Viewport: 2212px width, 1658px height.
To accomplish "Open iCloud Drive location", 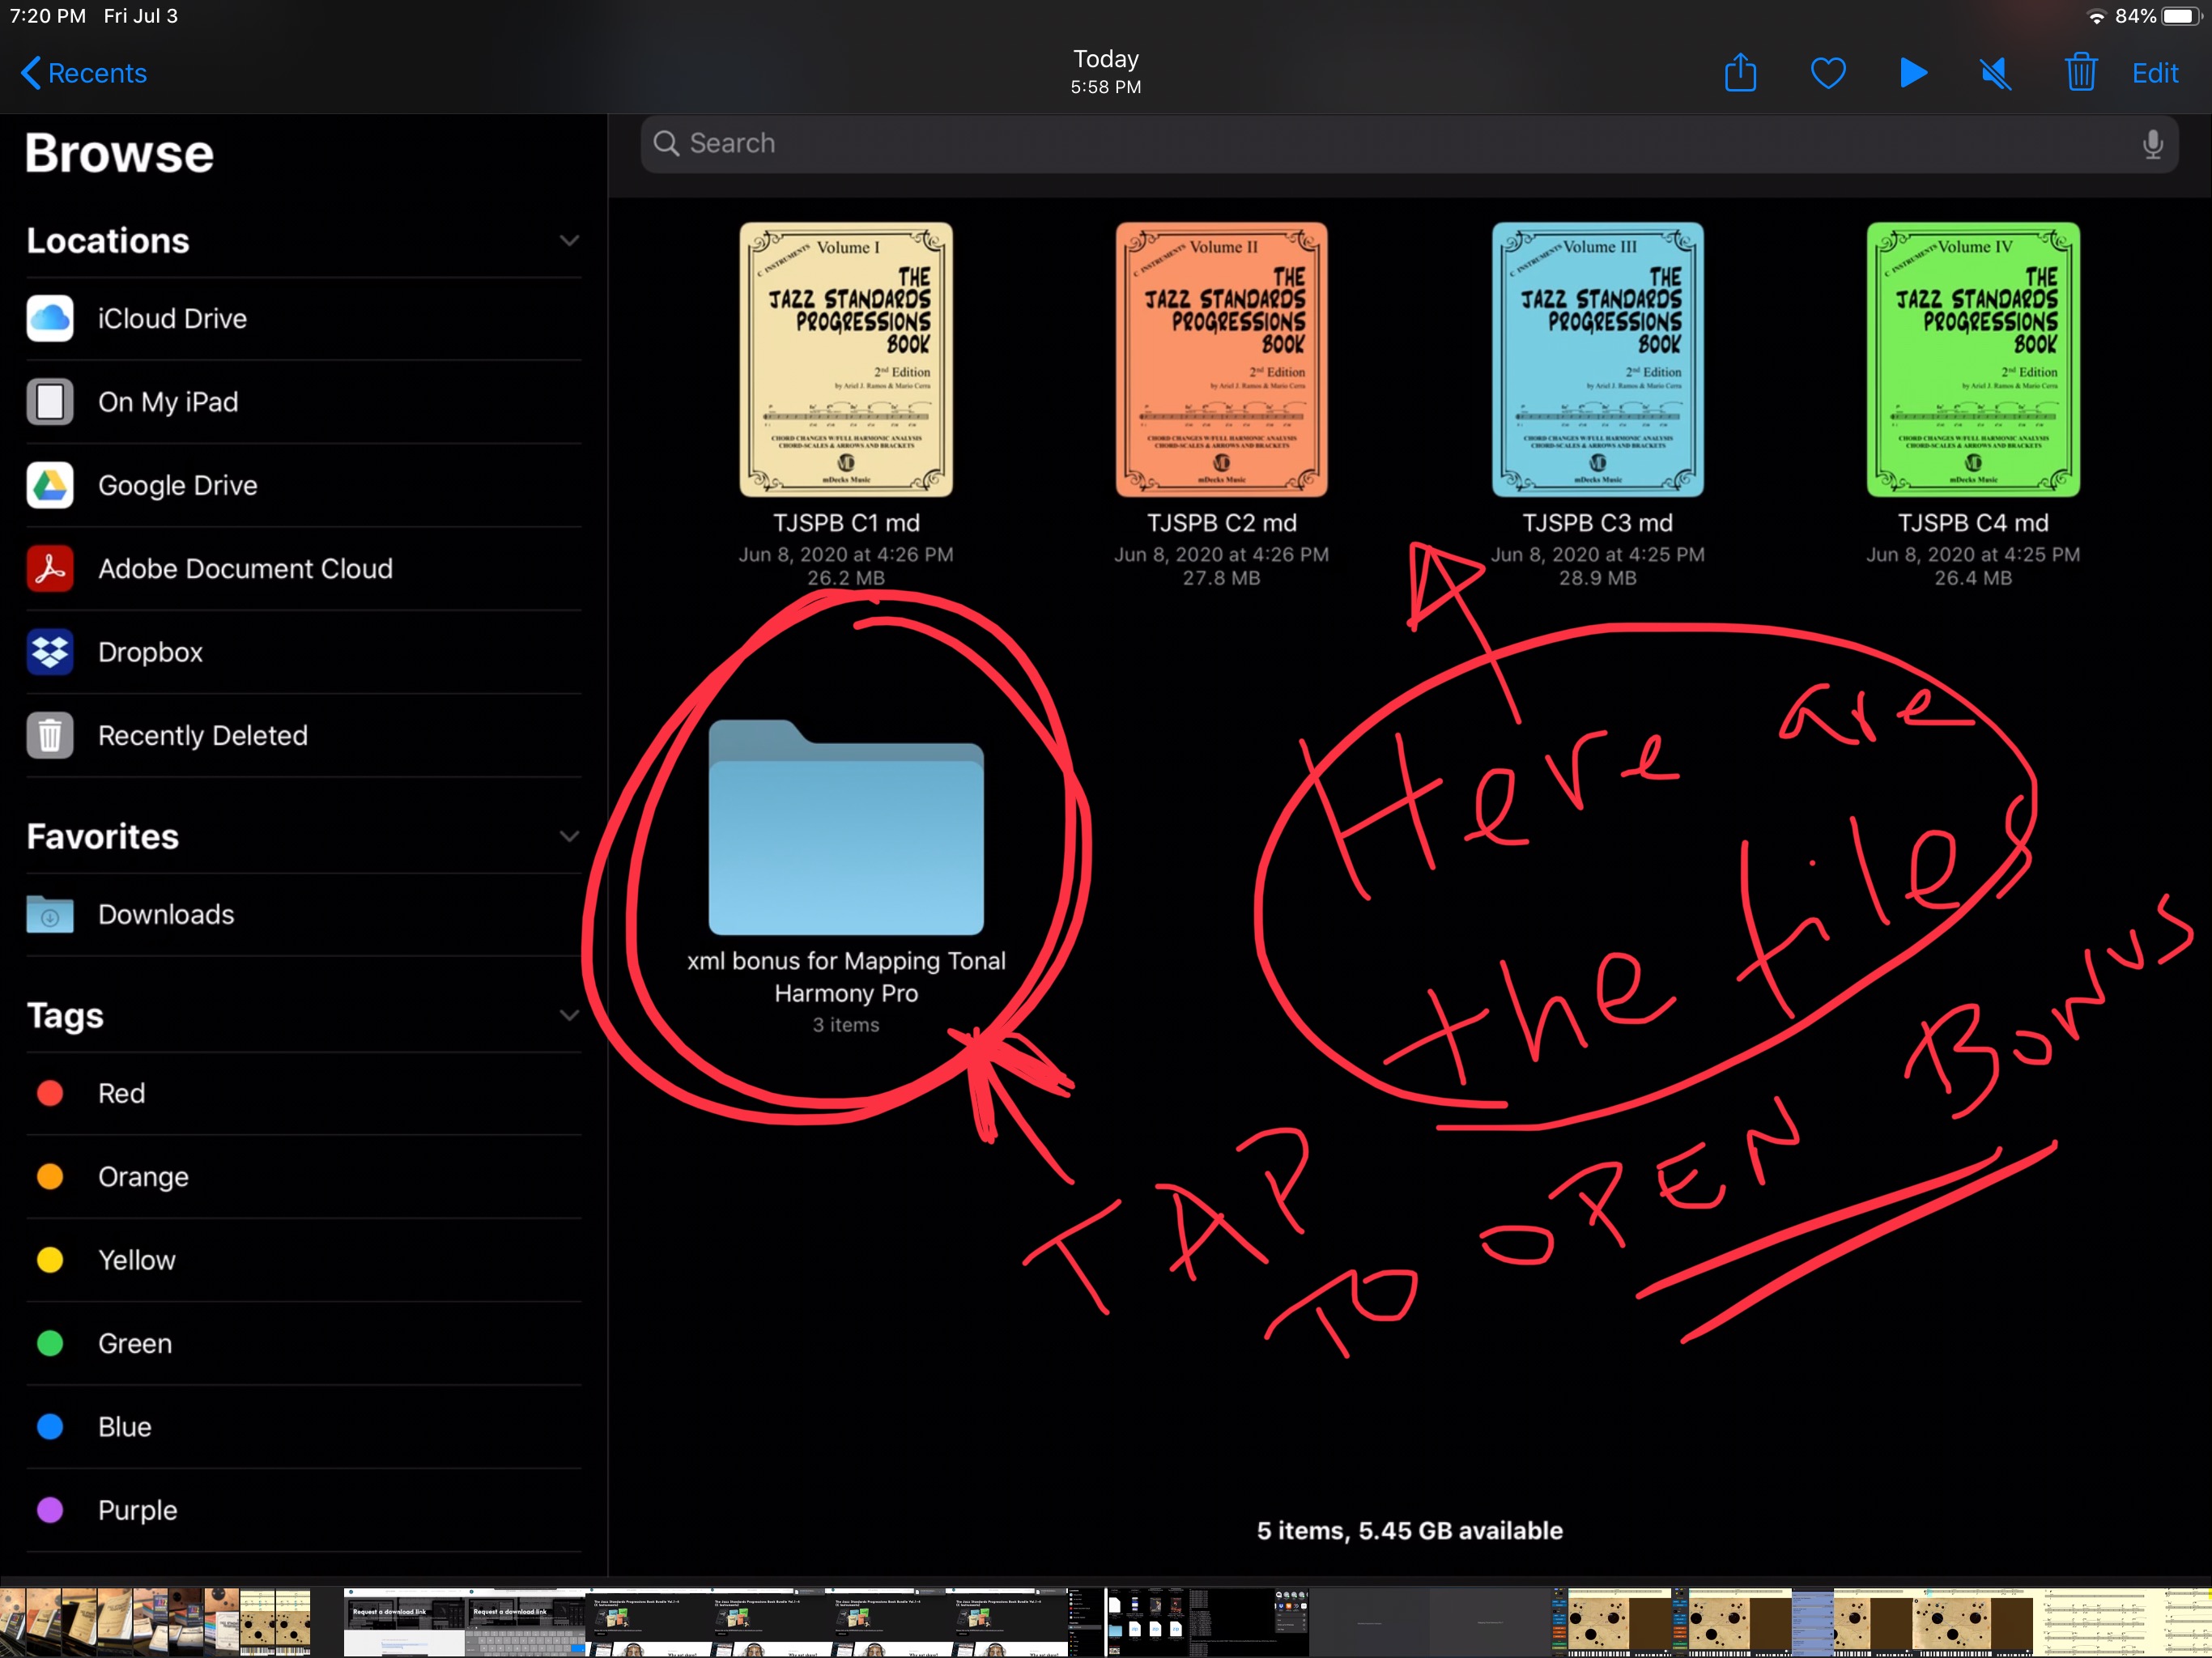I will coord(304,319).
